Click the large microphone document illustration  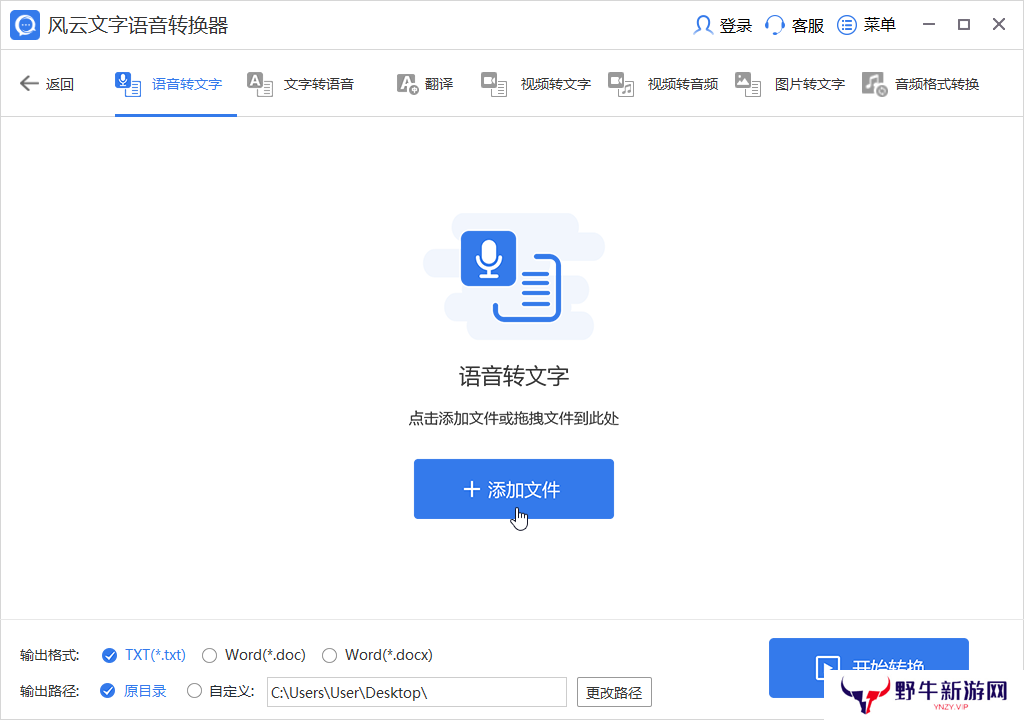point(514,276)
